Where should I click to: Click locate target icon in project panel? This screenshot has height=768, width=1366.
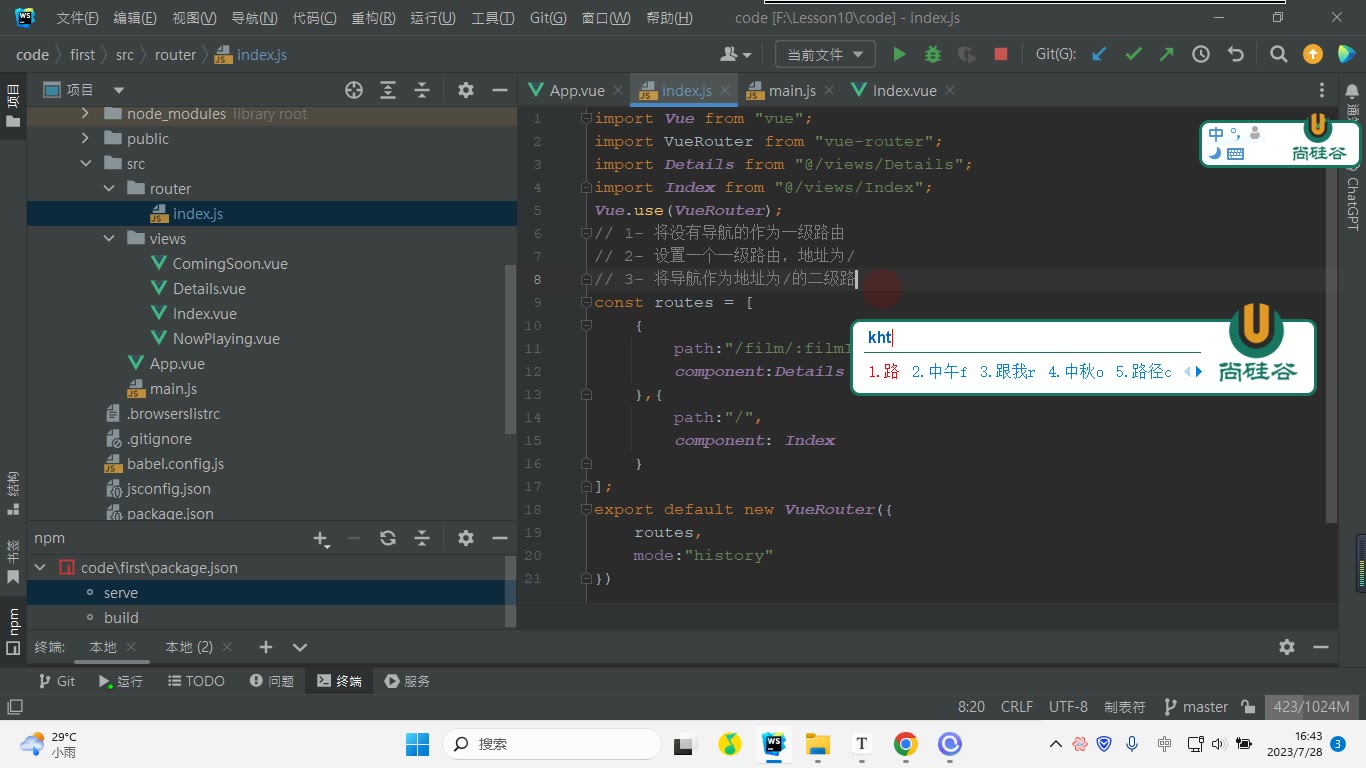tap(354, 90)
